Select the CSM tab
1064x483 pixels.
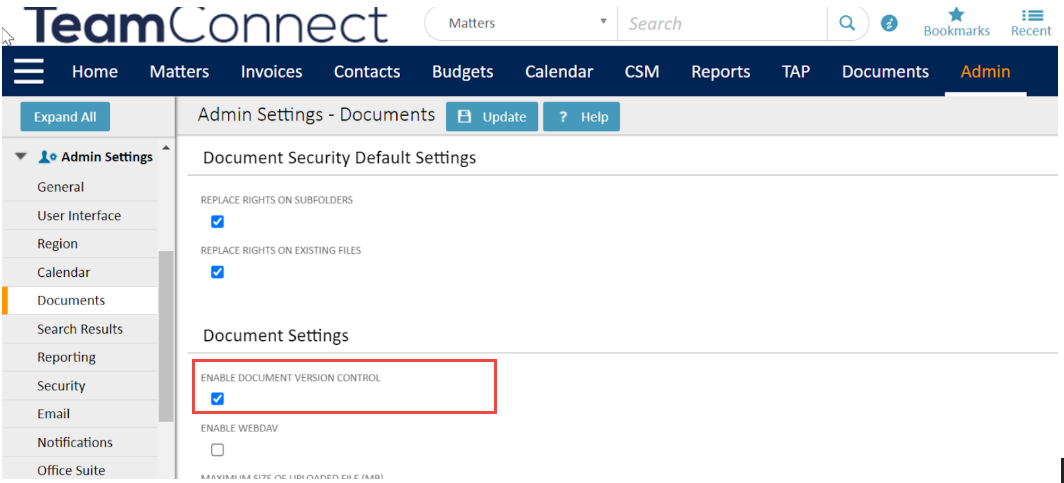(x=642, y=72)
